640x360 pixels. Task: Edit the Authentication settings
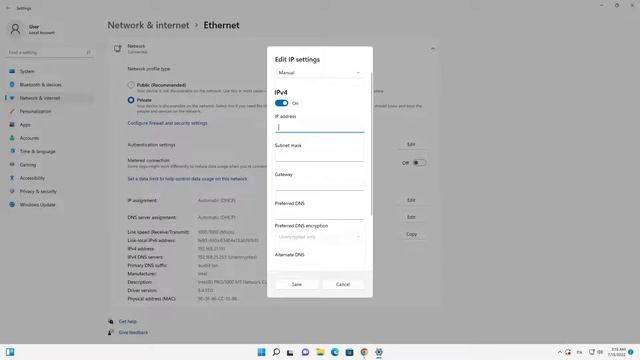(411, 144)
